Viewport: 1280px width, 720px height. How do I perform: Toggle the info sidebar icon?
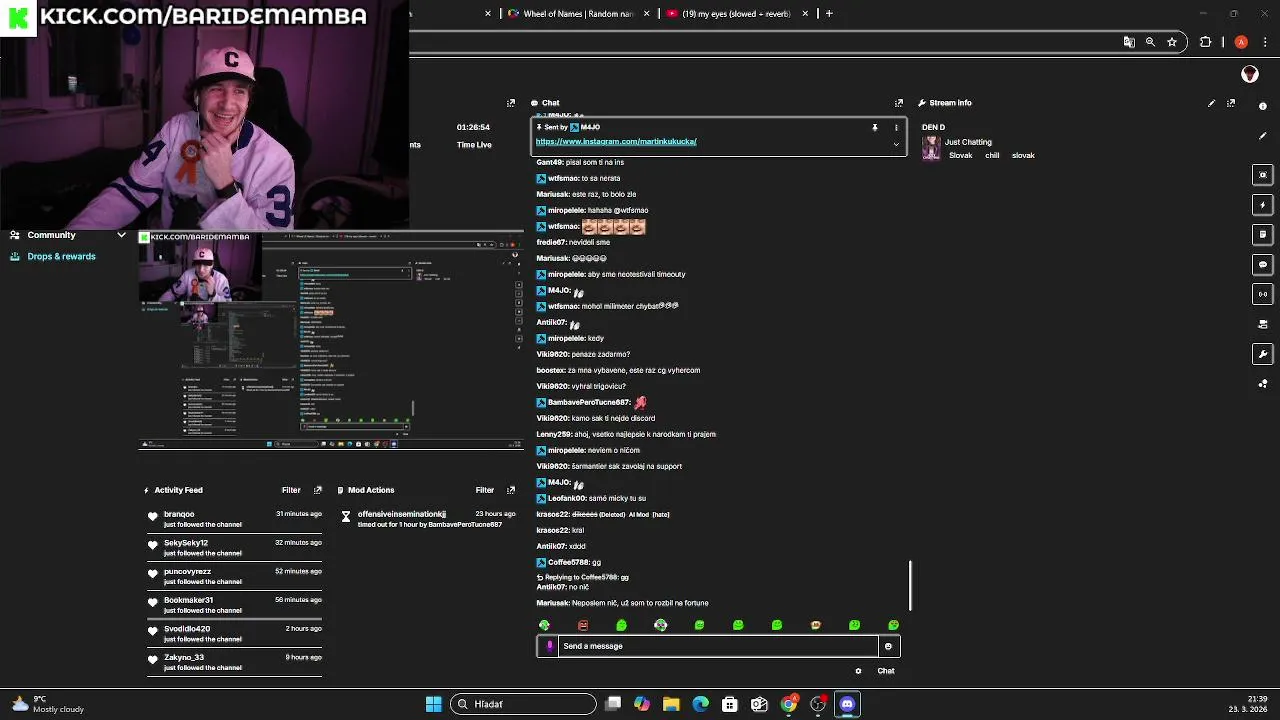click(x=1263, y=106)
